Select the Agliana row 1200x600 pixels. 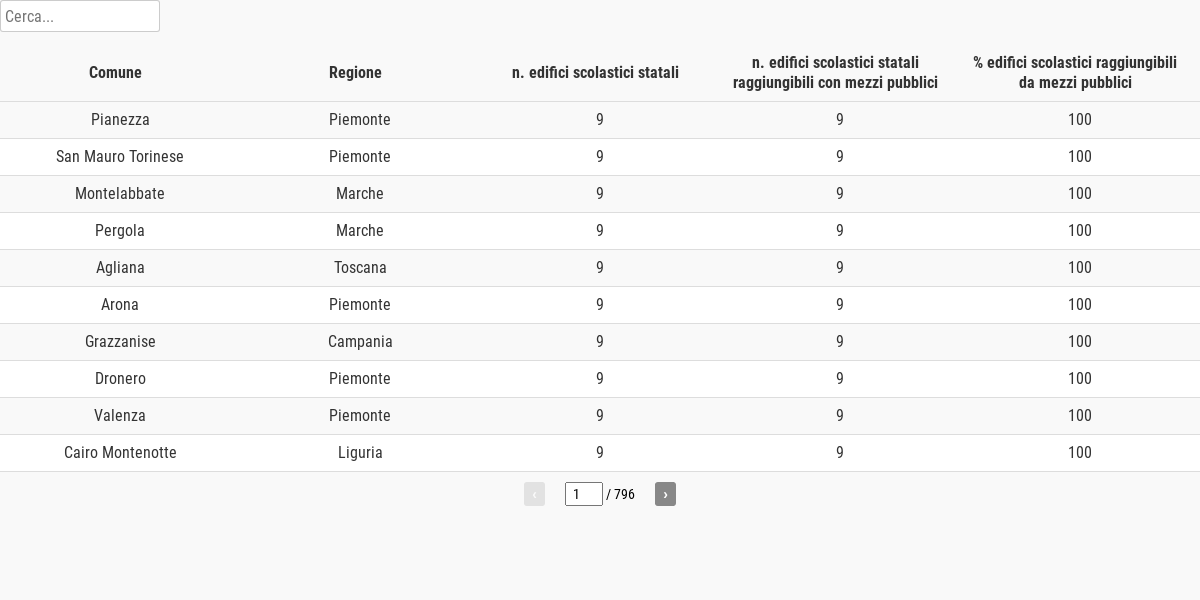coord(600,268)
